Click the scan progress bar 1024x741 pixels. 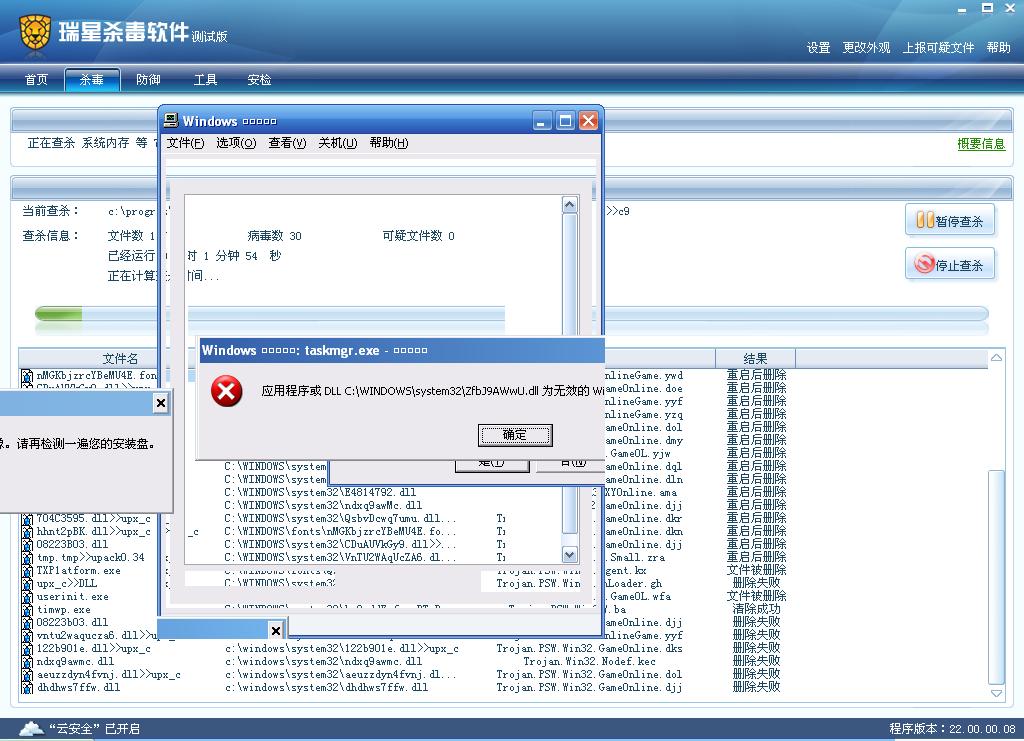[x=511, y=315]
